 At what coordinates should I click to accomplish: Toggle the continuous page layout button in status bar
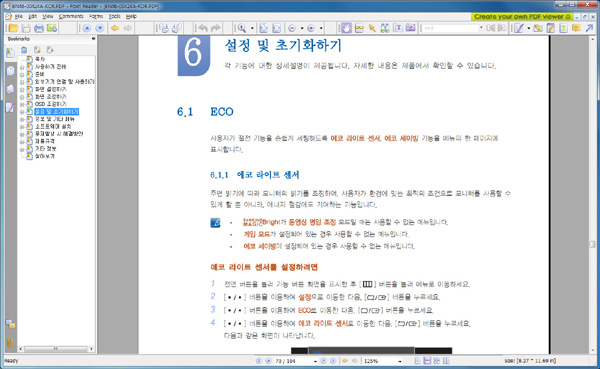[427, 361]
